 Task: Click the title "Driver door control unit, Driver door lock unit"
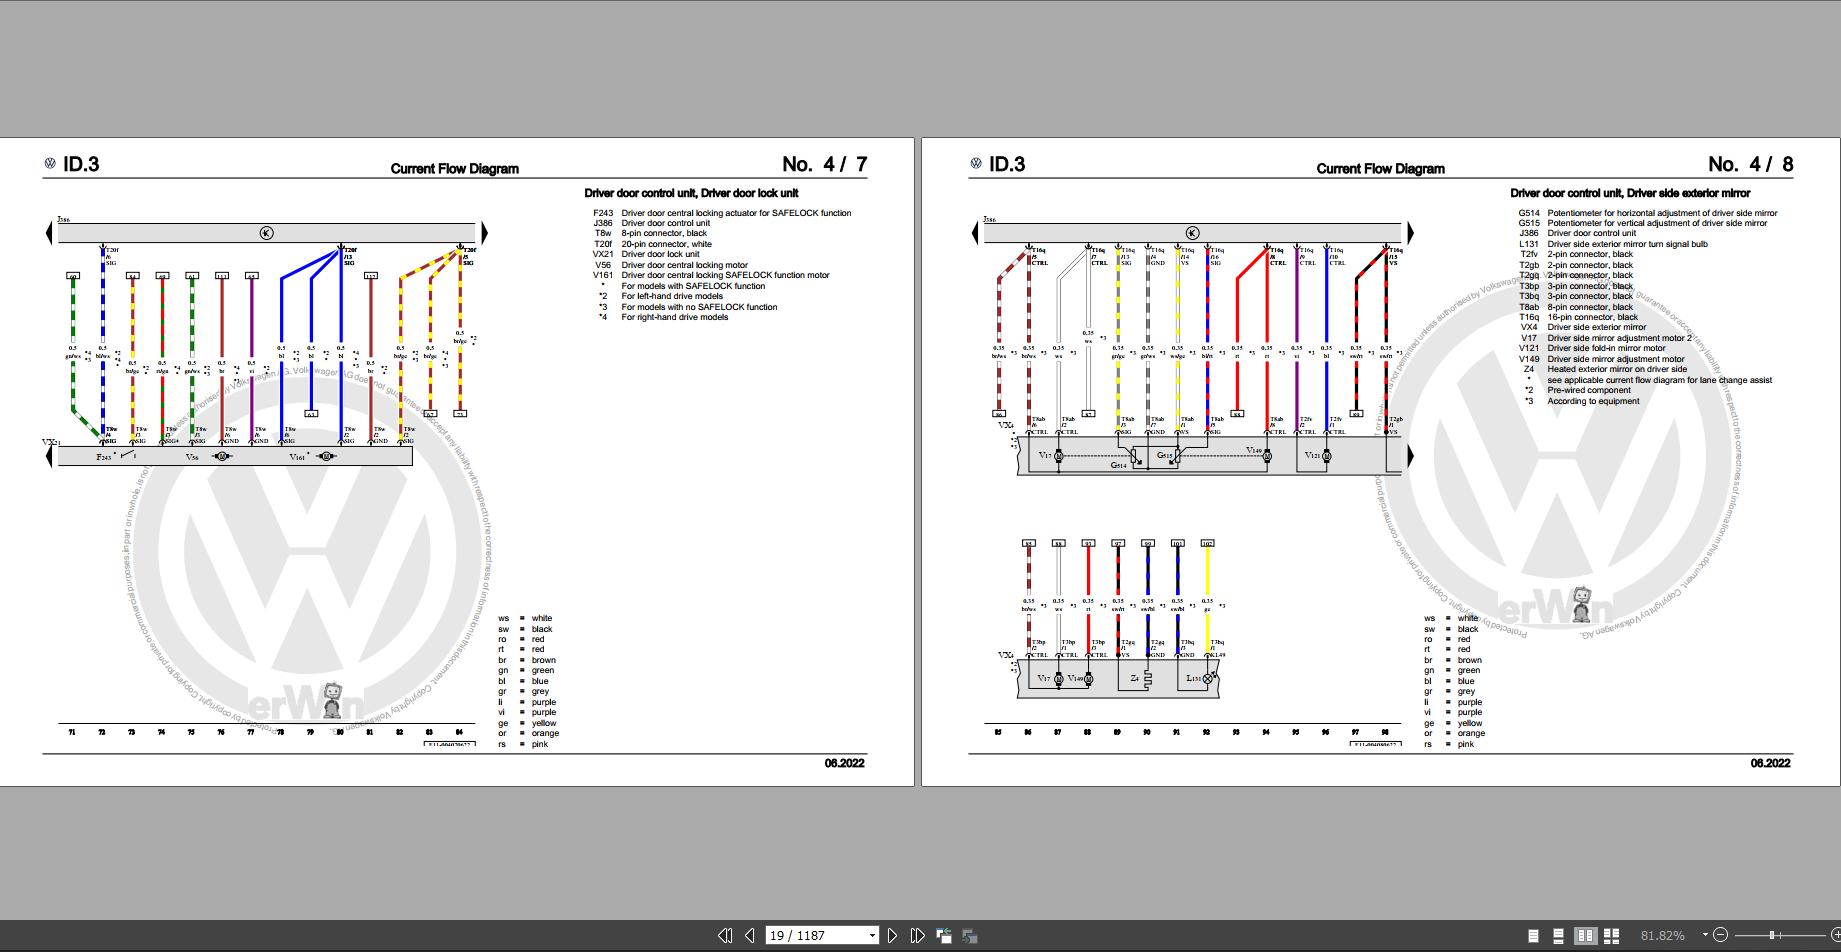(x=691, y=193)
